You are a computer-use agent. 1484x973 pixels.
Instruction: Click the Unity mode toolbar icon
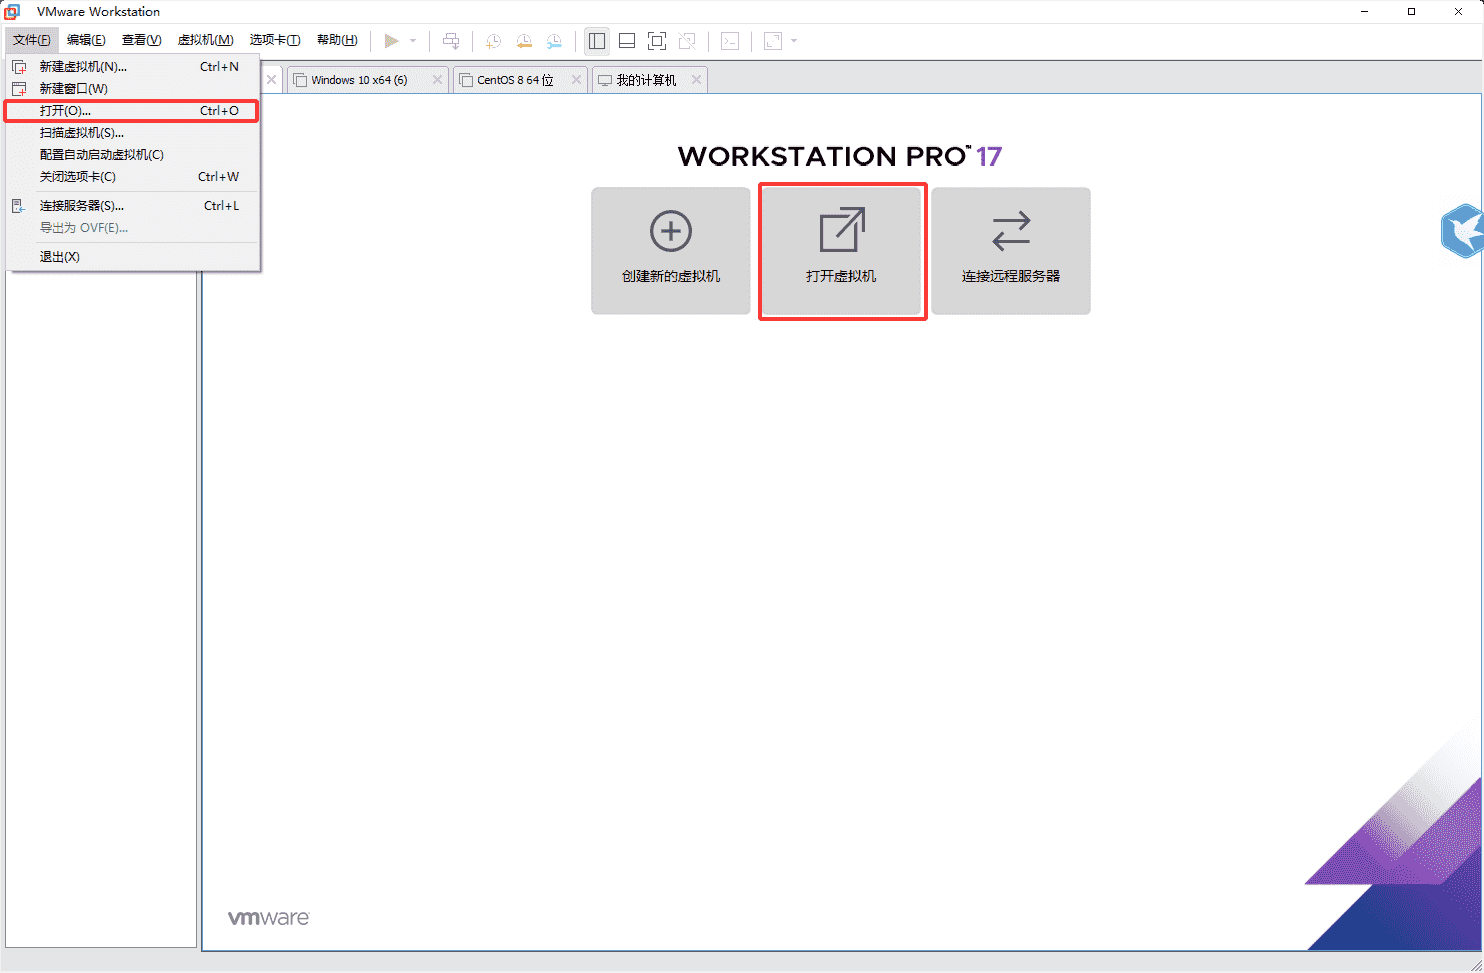tap(687, 41)
